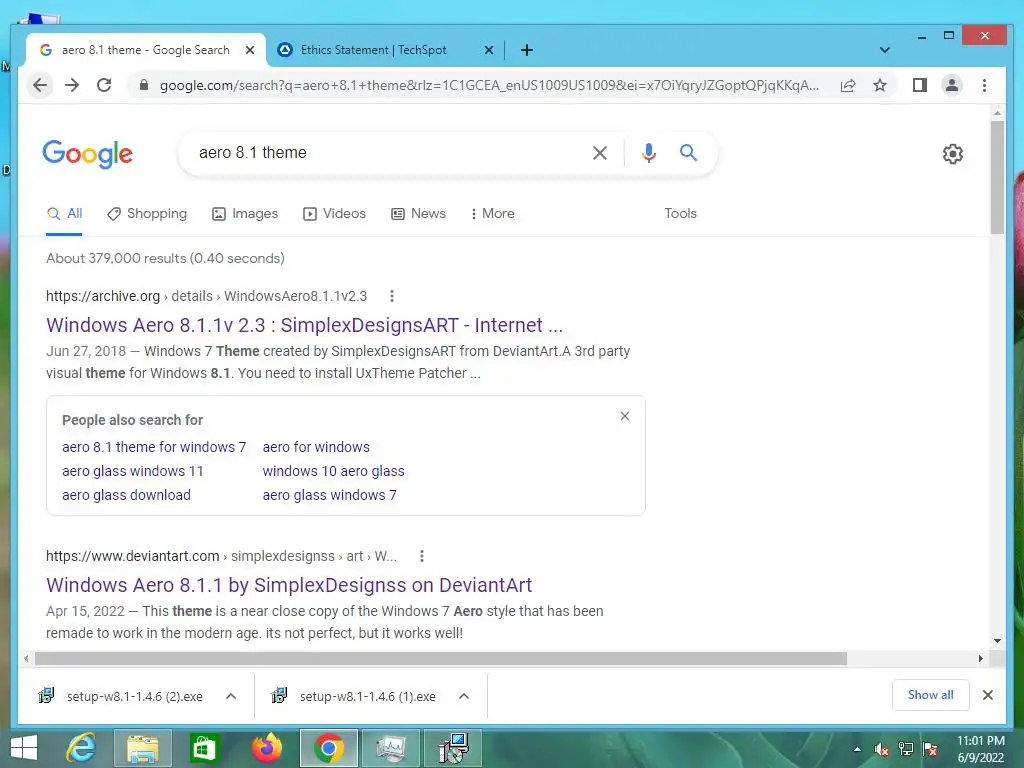Click scroll down arrow of page

click(997, 641)
